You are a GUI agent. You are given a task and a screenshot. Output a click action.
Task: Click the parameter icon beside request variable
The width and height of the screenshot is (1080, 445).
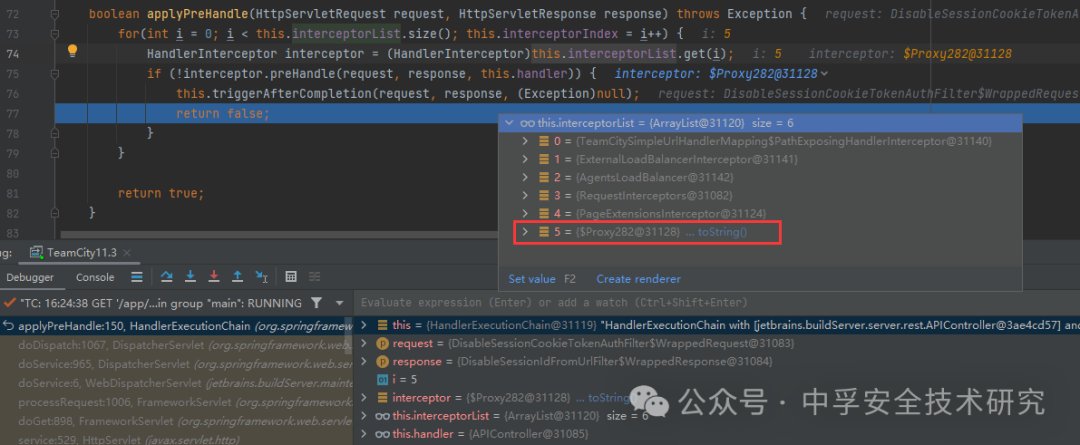[x=382, y=343]
